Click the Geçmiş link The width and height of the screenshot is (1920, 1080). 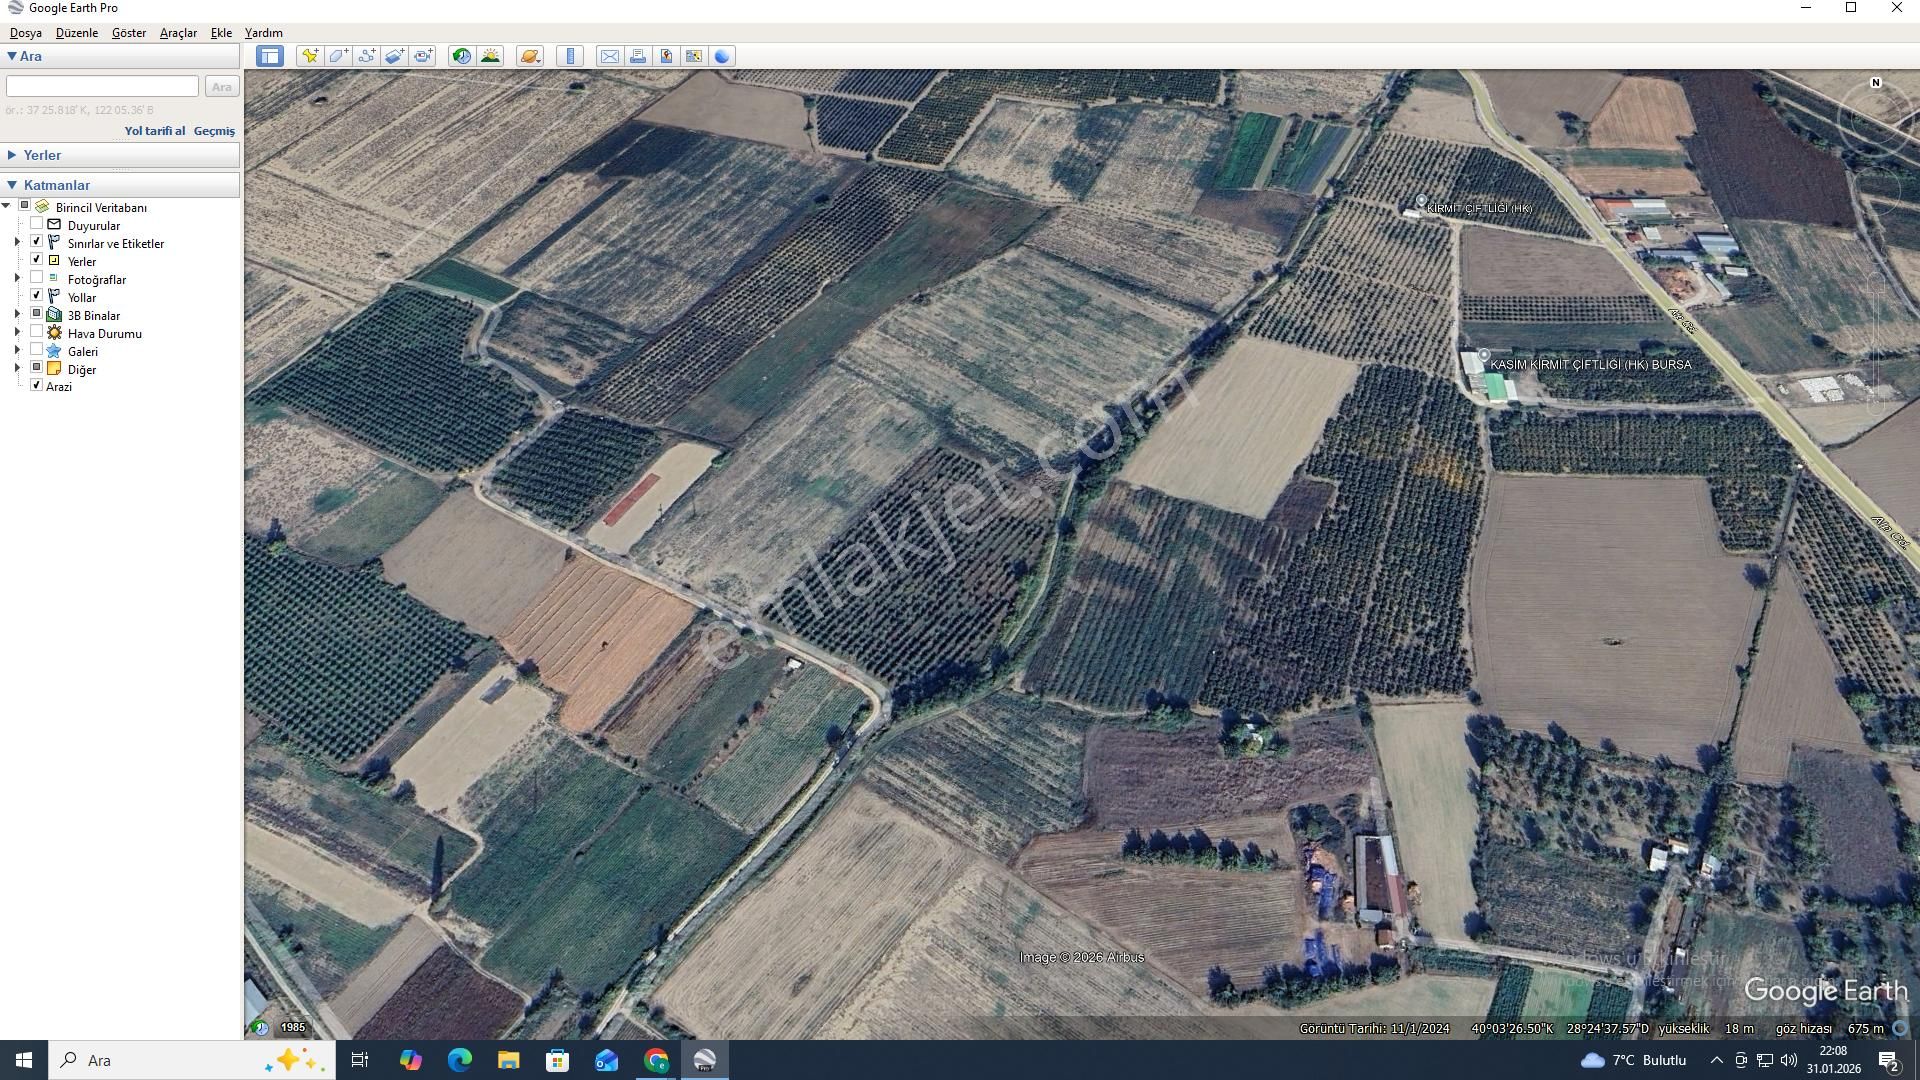coord(214,131)
